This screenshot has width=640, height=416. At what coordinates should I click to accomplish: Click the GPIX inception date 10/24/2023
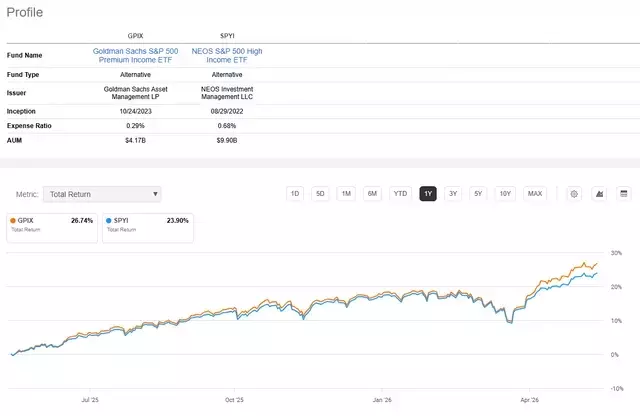point(136,111)
